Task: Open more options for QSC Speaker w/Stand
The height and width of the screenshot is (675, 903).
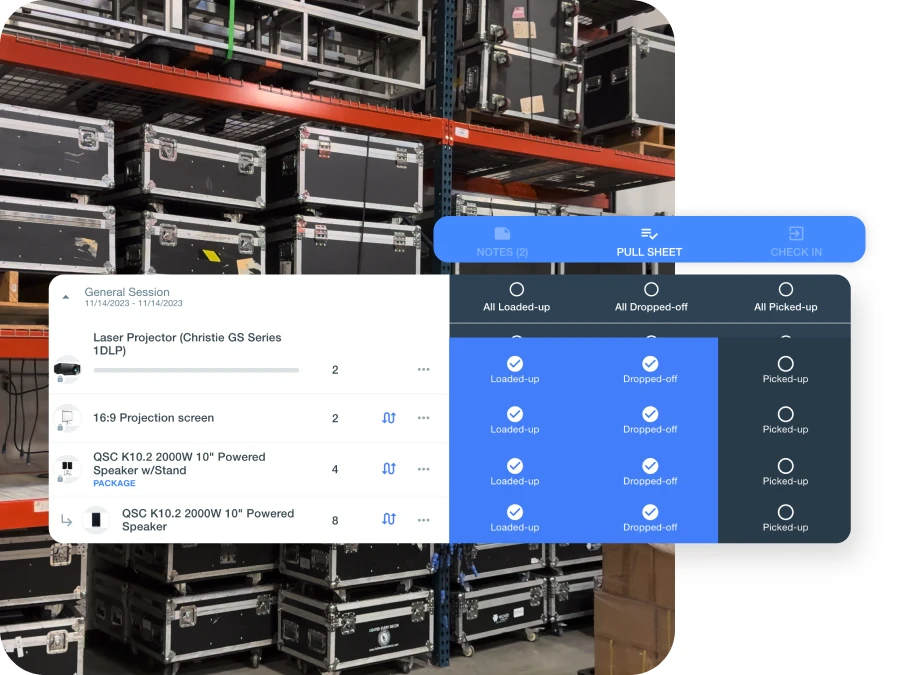Action: tap(424, 469)
